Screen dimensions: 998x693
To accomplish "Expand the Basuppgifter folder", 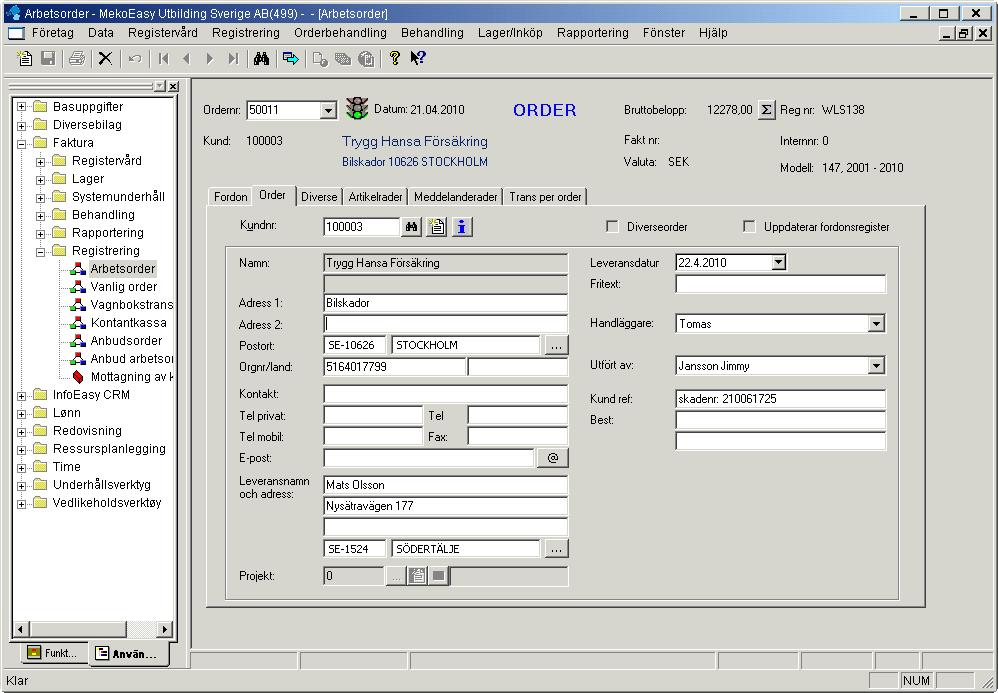I will [x=22, y=106].
